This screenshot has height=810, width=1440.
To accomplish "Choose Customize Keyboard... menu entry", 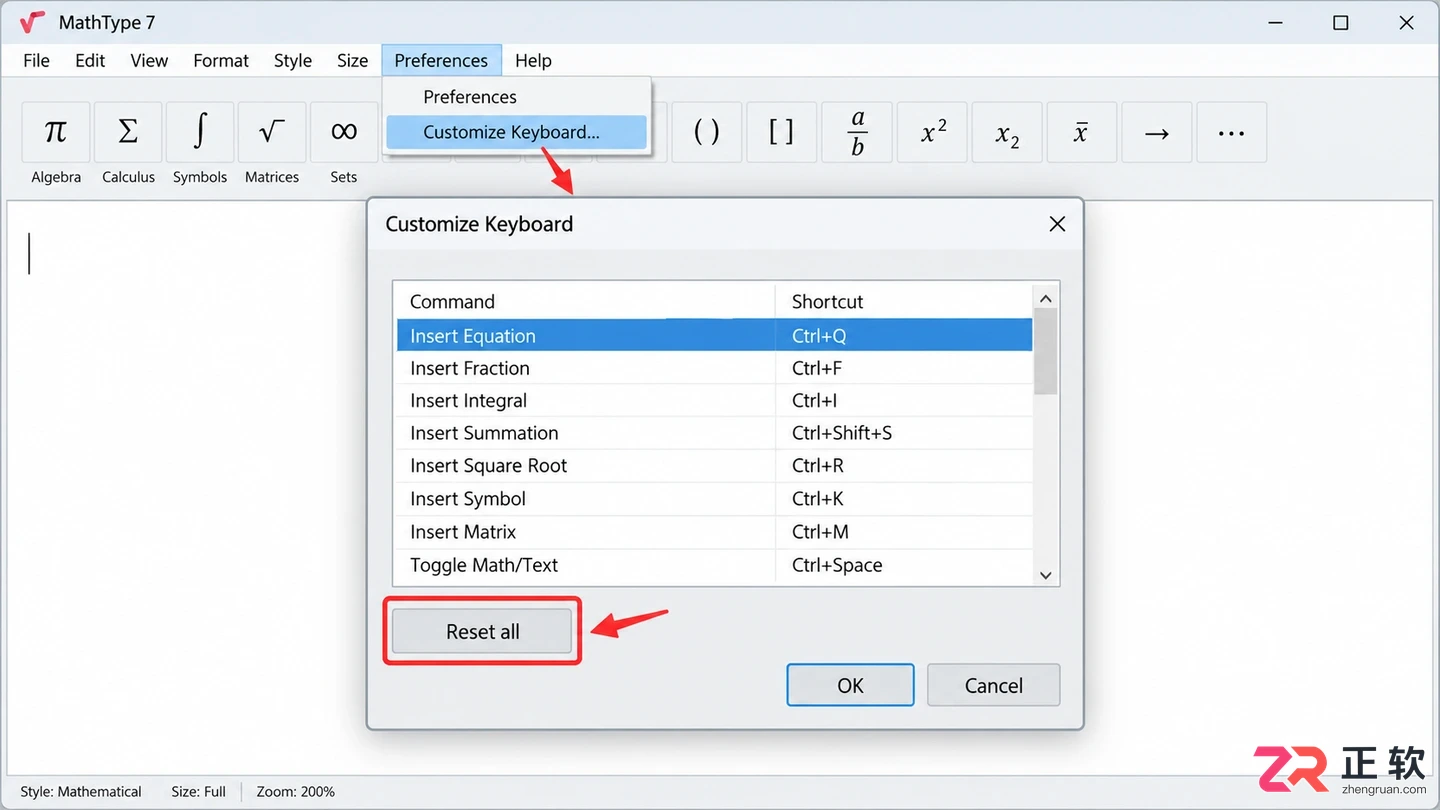I will tap(517, 132).
